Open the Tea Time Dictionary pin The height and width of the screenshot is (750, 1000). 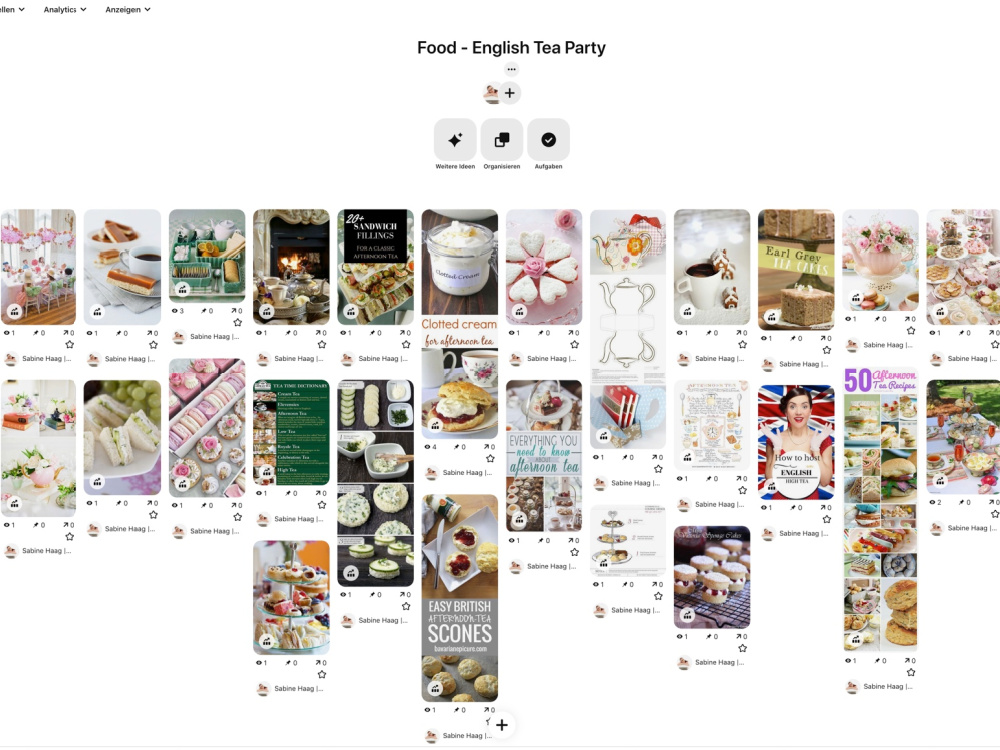291,433
